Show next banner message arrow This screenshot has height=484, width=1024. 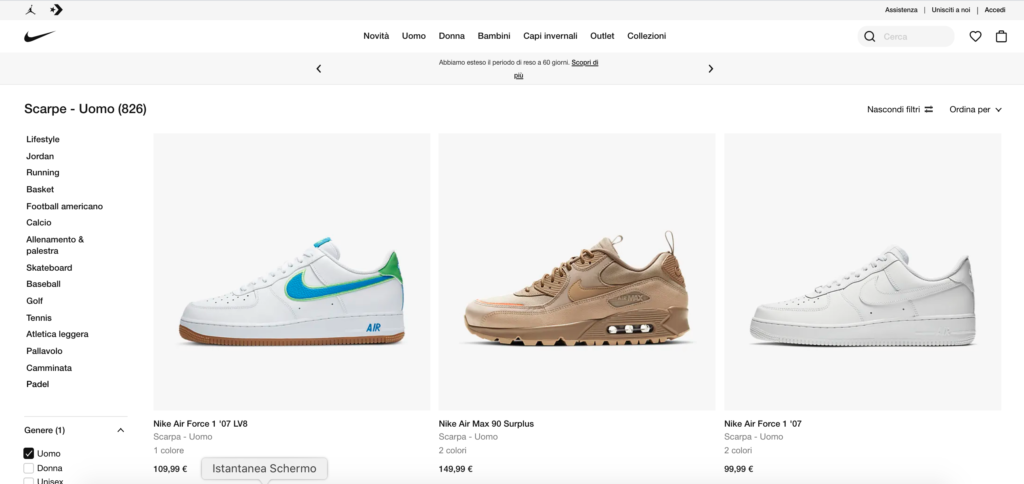pyautogui.click(x=711, y=69)
